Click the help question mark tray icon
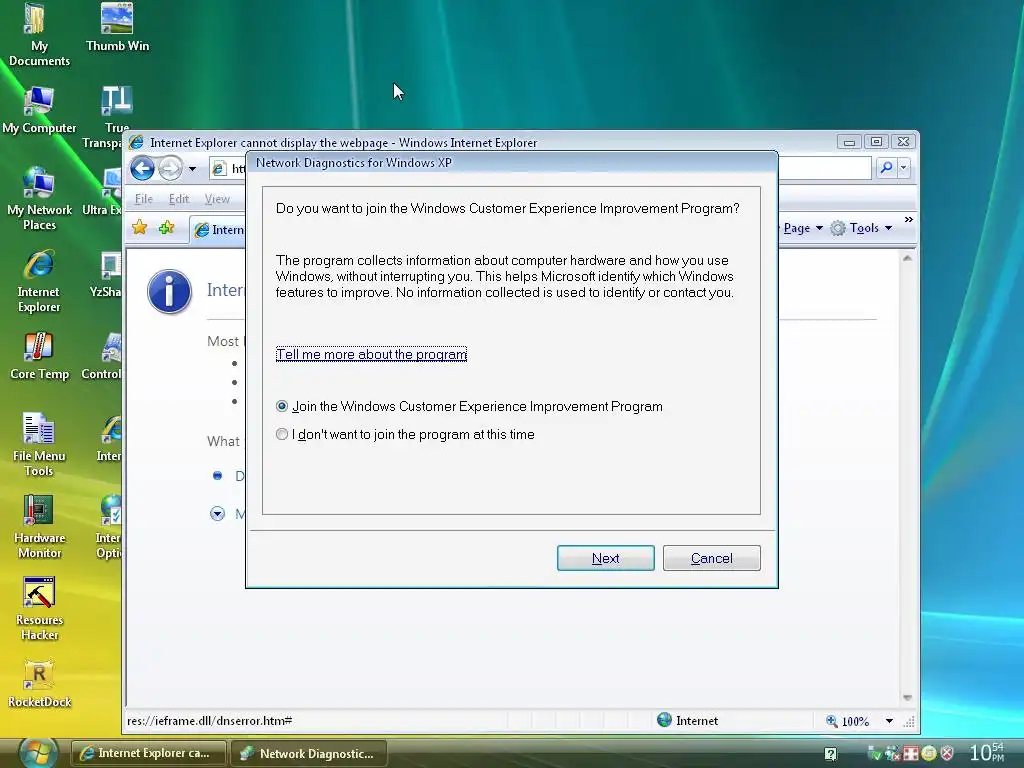1024x768 pixels. 830,754
